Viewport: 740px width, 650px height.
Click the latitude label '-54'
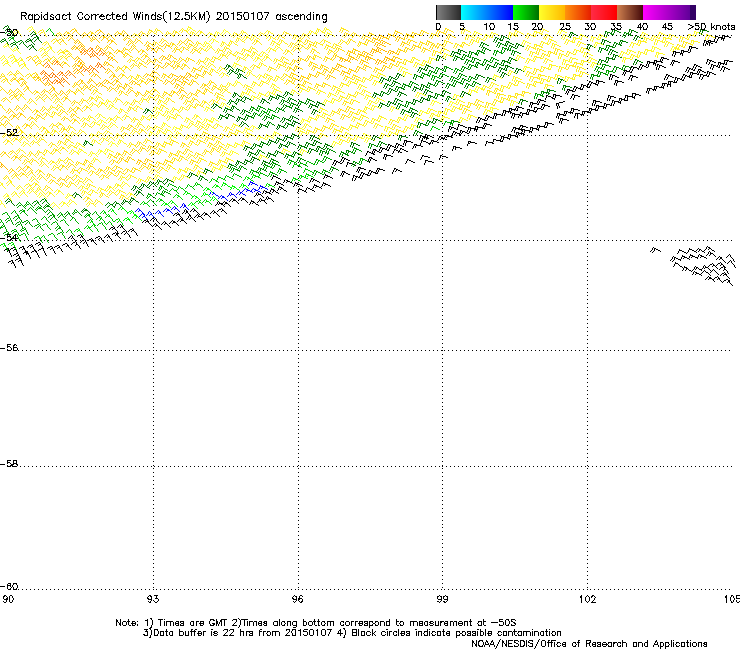pyautogui.click(x=9, y=237)
